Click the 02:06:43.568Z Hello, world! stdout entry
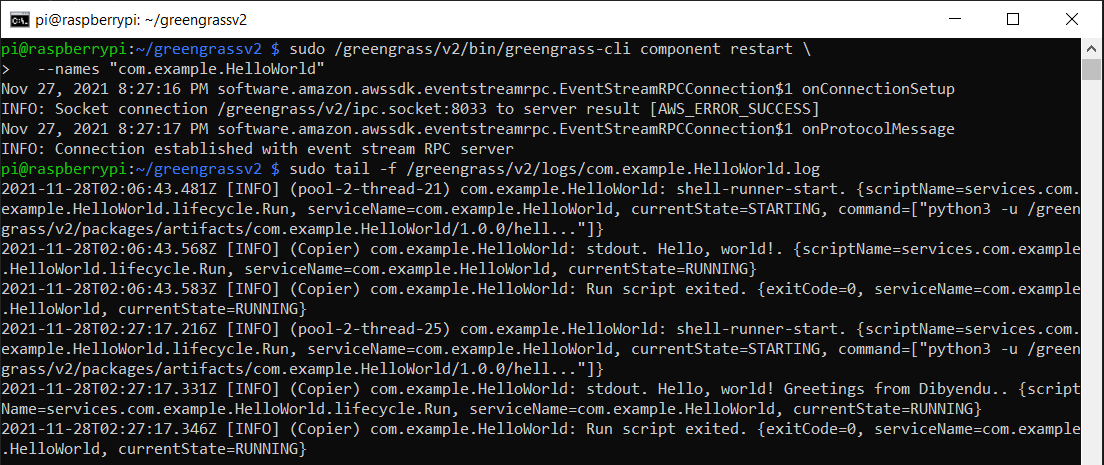 coord(541,259)
